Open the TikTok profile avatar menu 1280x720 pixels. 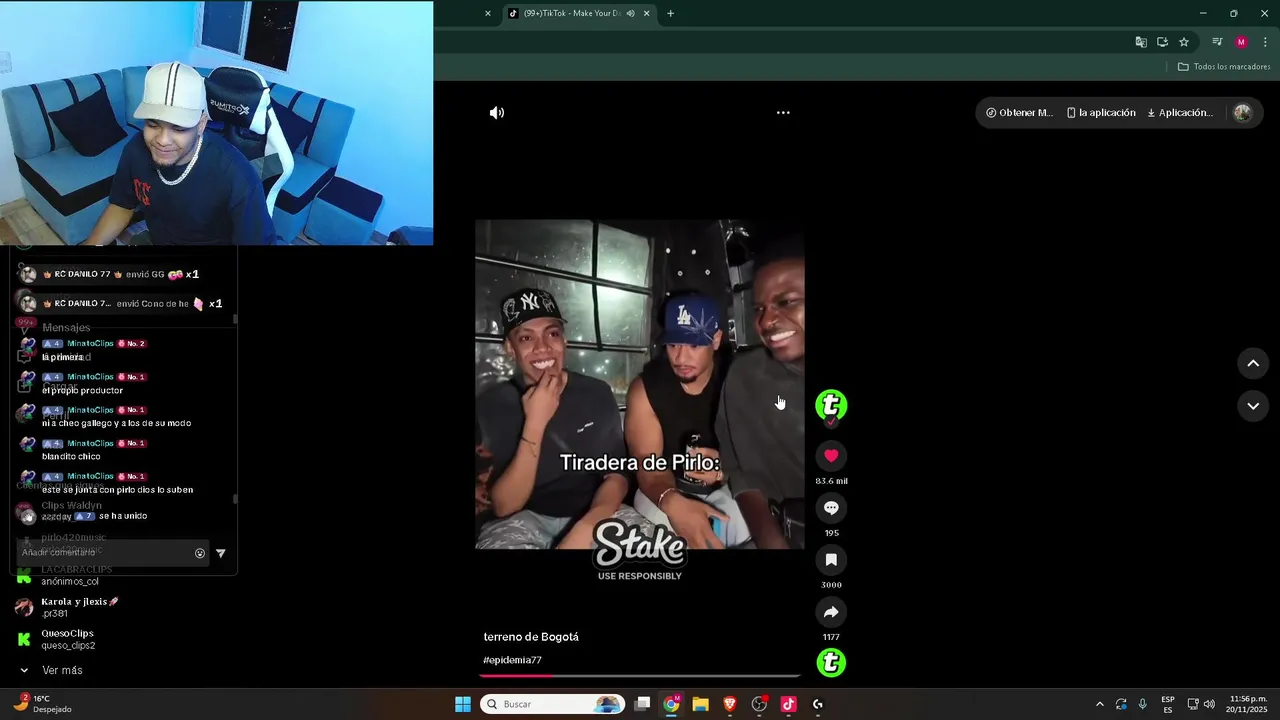[1242, 113]
